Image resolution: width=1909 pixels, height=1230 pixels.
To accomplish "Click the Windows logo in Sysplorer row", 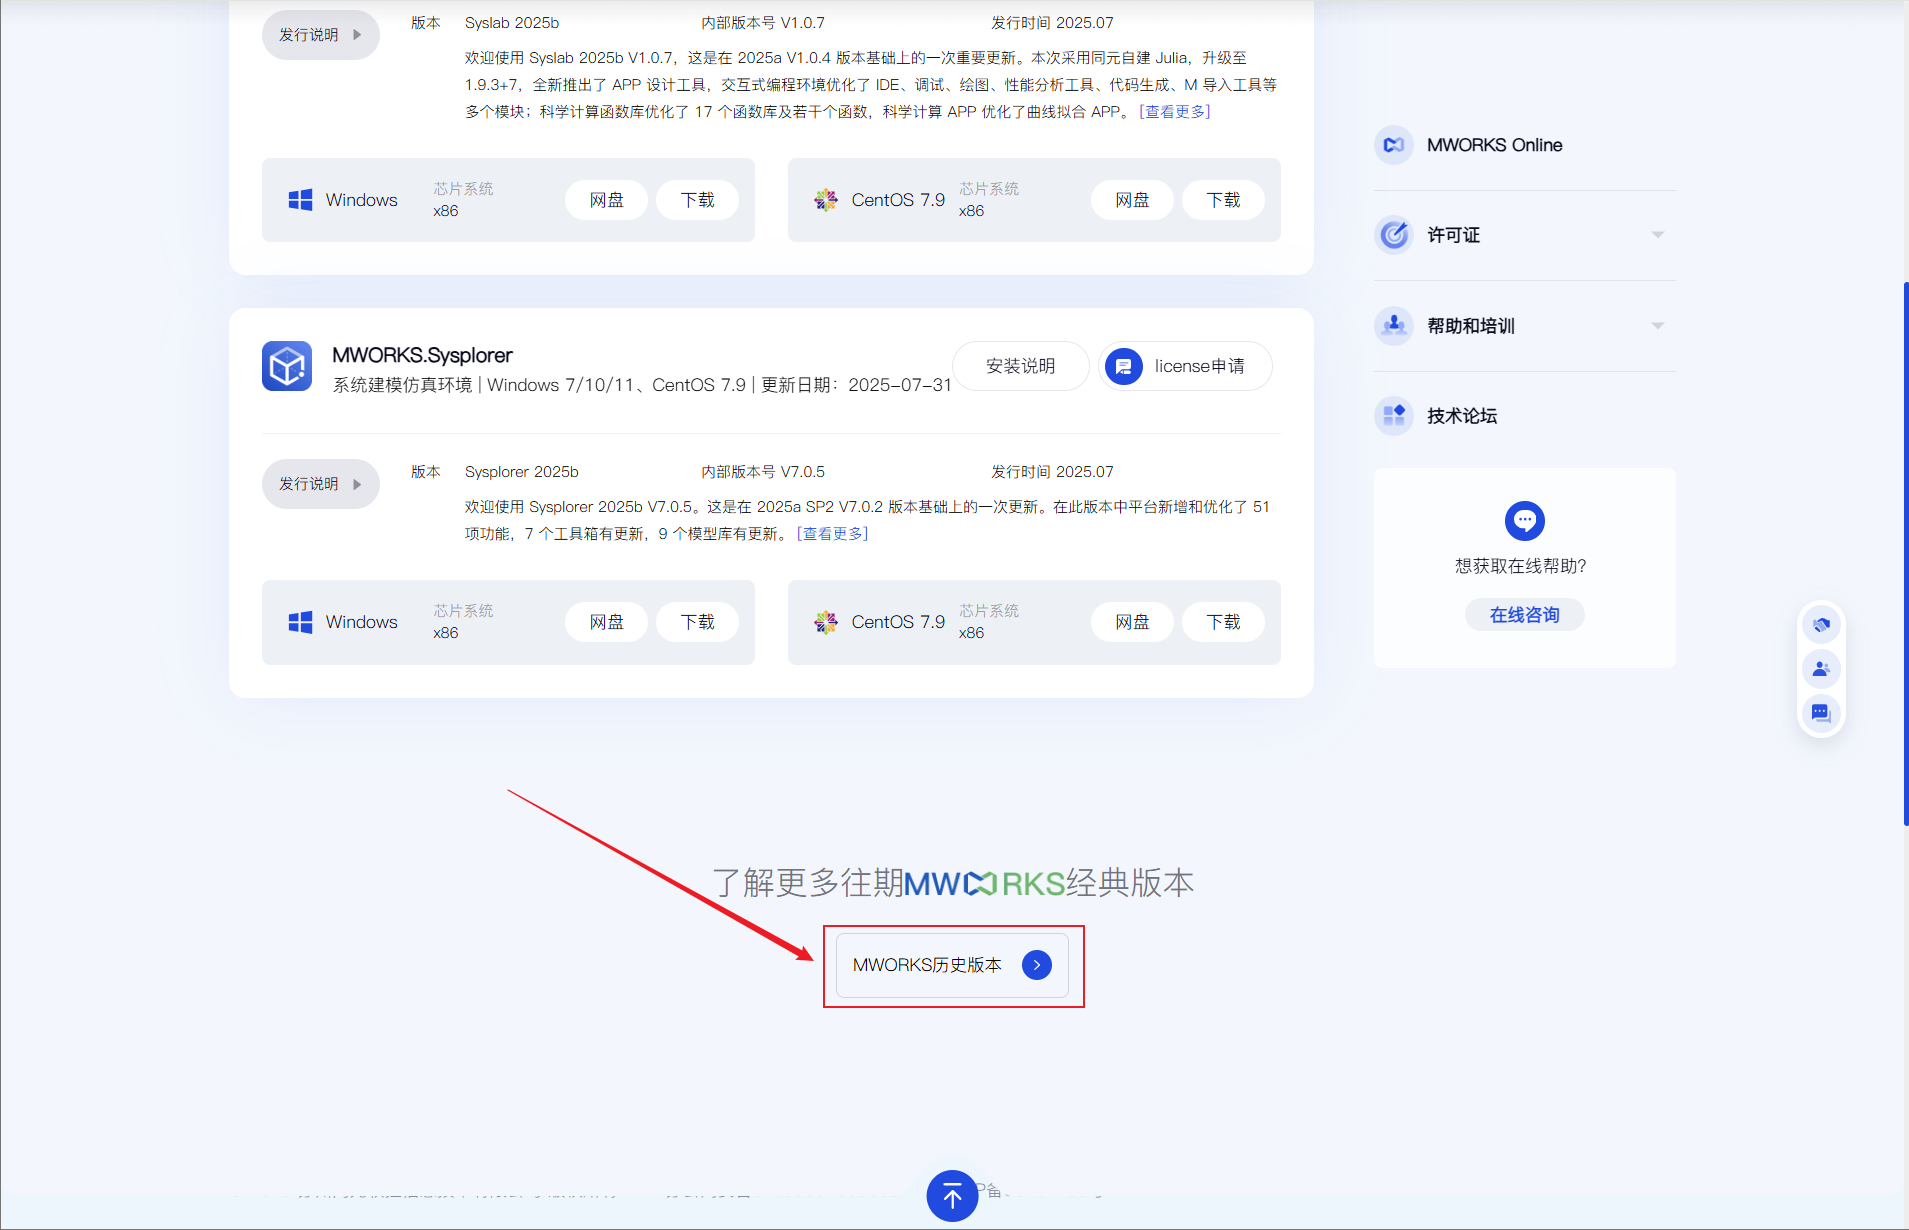I will click(x=300, y=622).
